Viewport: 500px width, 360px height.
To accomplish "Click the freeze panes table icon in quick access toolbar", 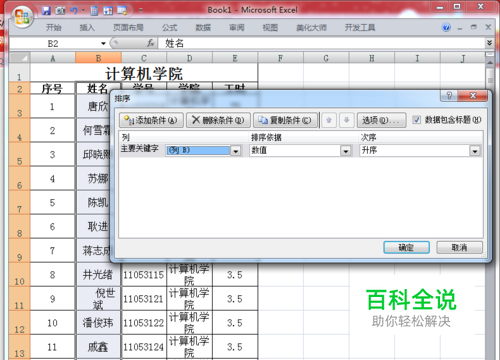I will click(x=108, y=11).
